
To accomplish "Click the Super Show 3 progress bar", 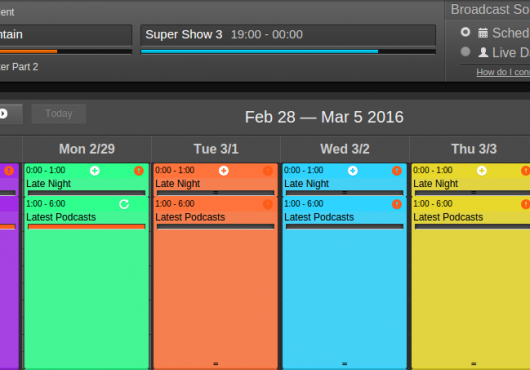I will coord(288,52).
